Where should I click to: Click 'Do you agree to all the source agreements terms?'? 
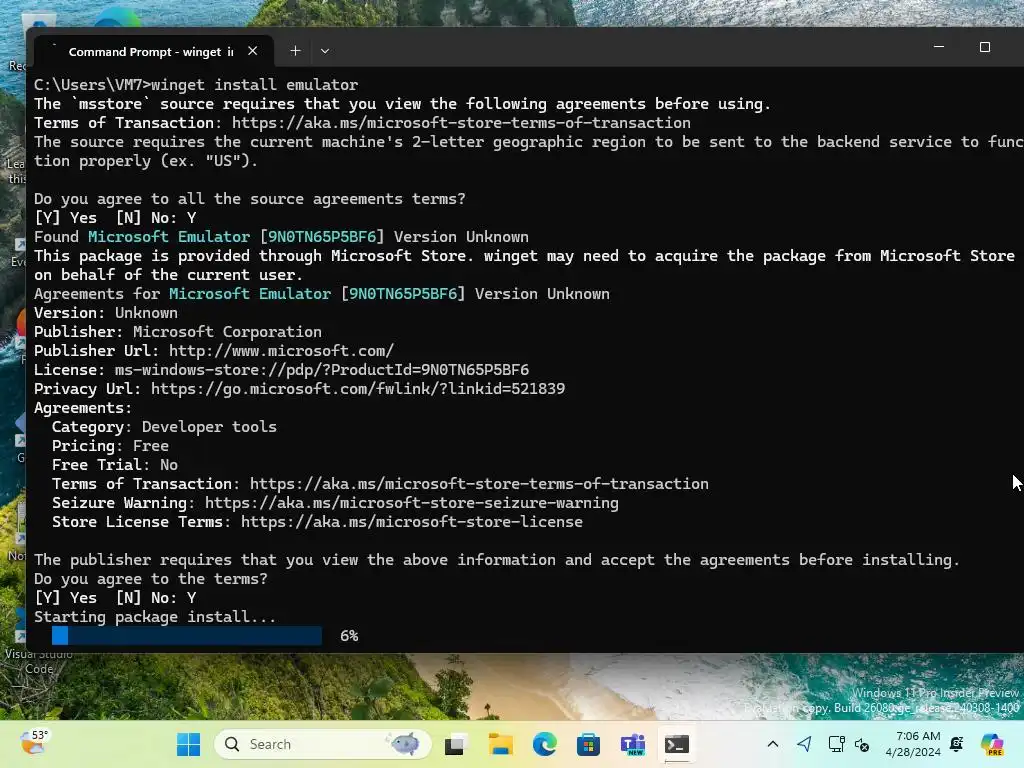coord(250,199)
